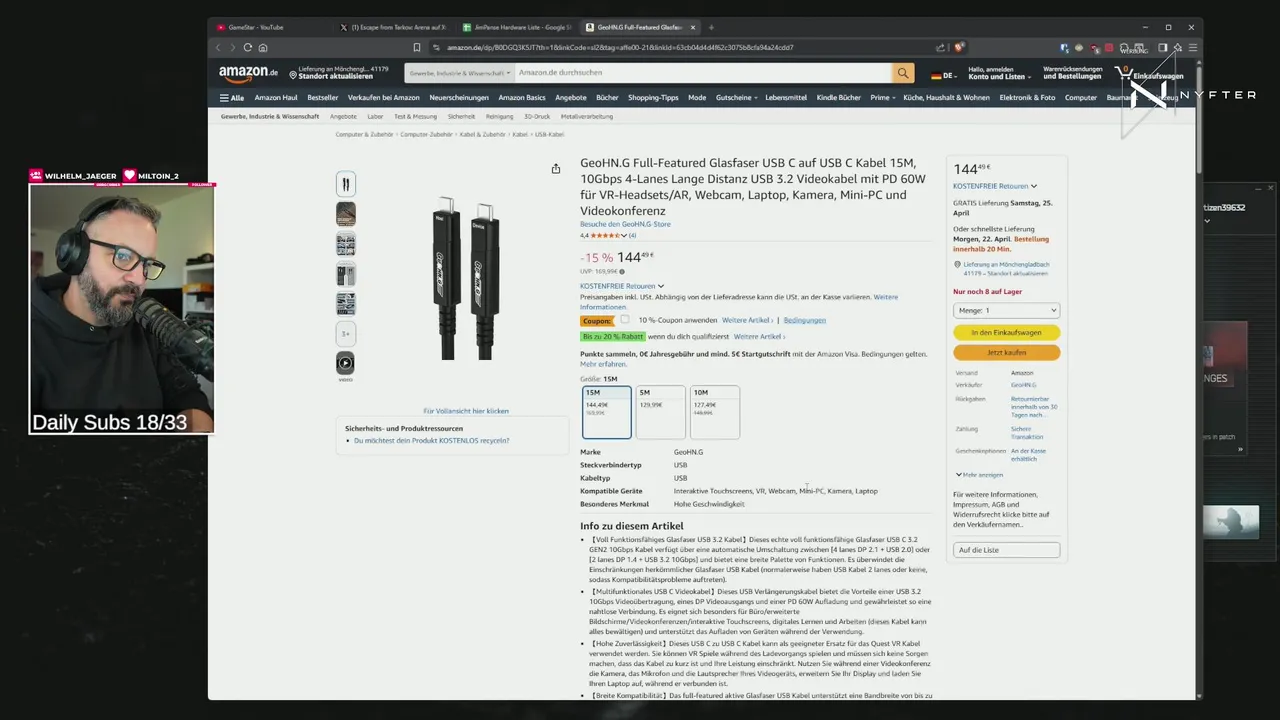Viewport: 1280px width, 720px height.
Task: Click the browser back arrow
Action: pos(219,47)
